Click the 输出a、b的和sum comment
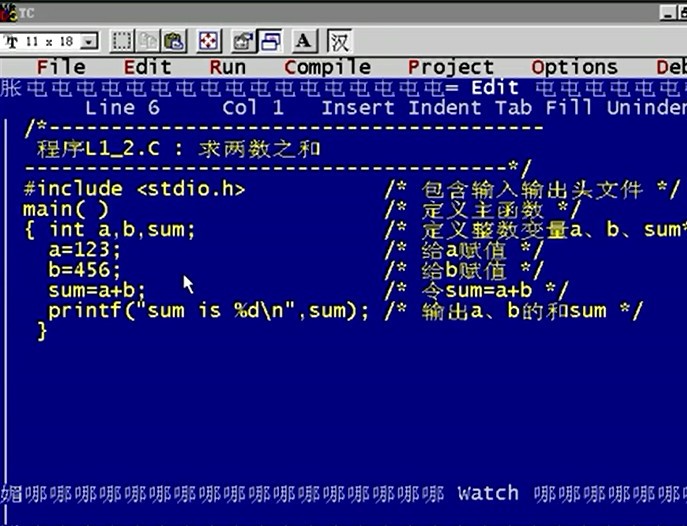This screenshot has height=526, width=687. tap(513, 311)
